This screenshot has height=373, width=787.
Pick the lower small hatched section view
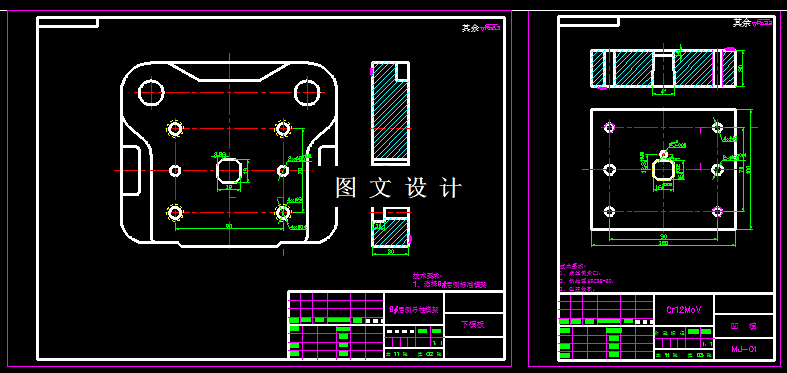(390, 227)
